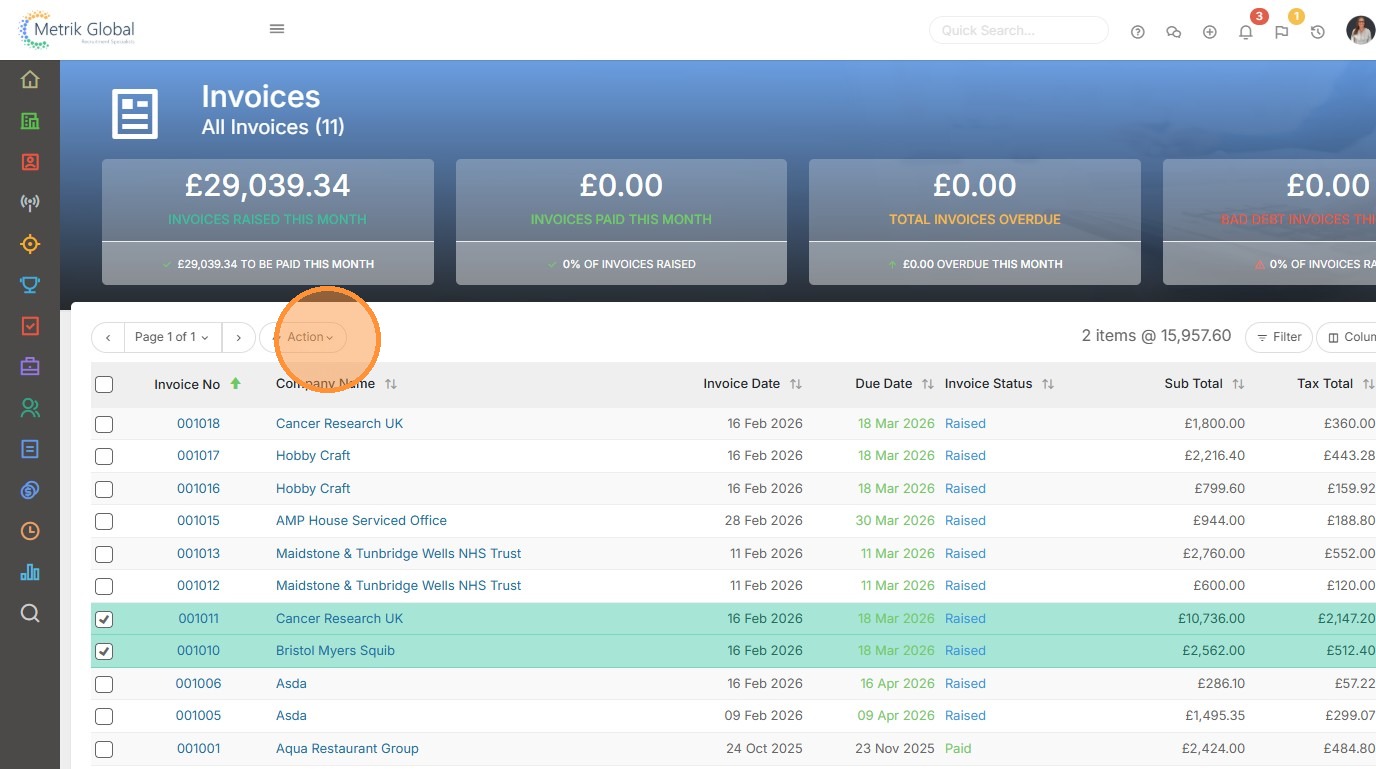Open the bar chart reports sidebar icon

(30, 572)
